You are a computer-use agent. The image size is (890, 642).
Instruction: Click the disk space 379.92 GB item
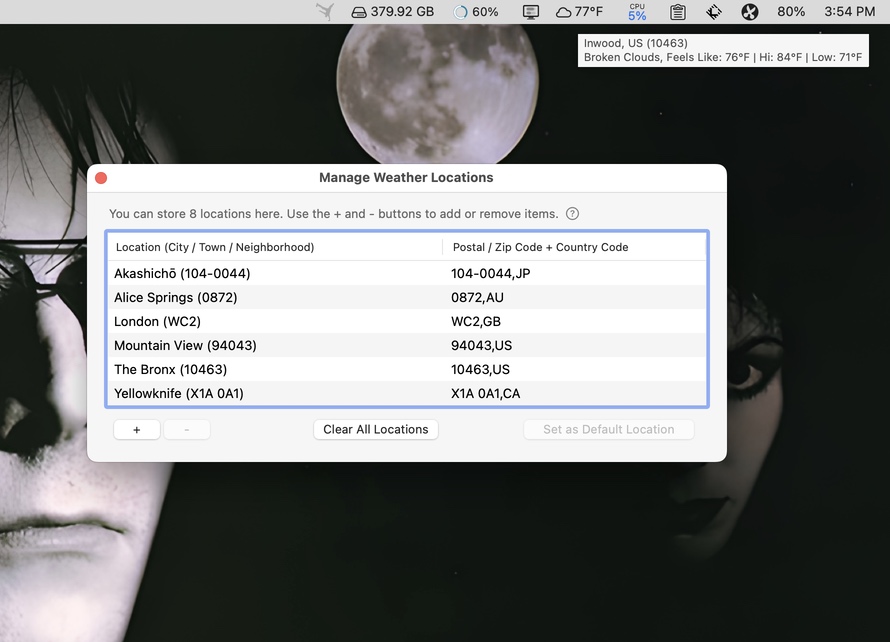click(x=392, y=11)
